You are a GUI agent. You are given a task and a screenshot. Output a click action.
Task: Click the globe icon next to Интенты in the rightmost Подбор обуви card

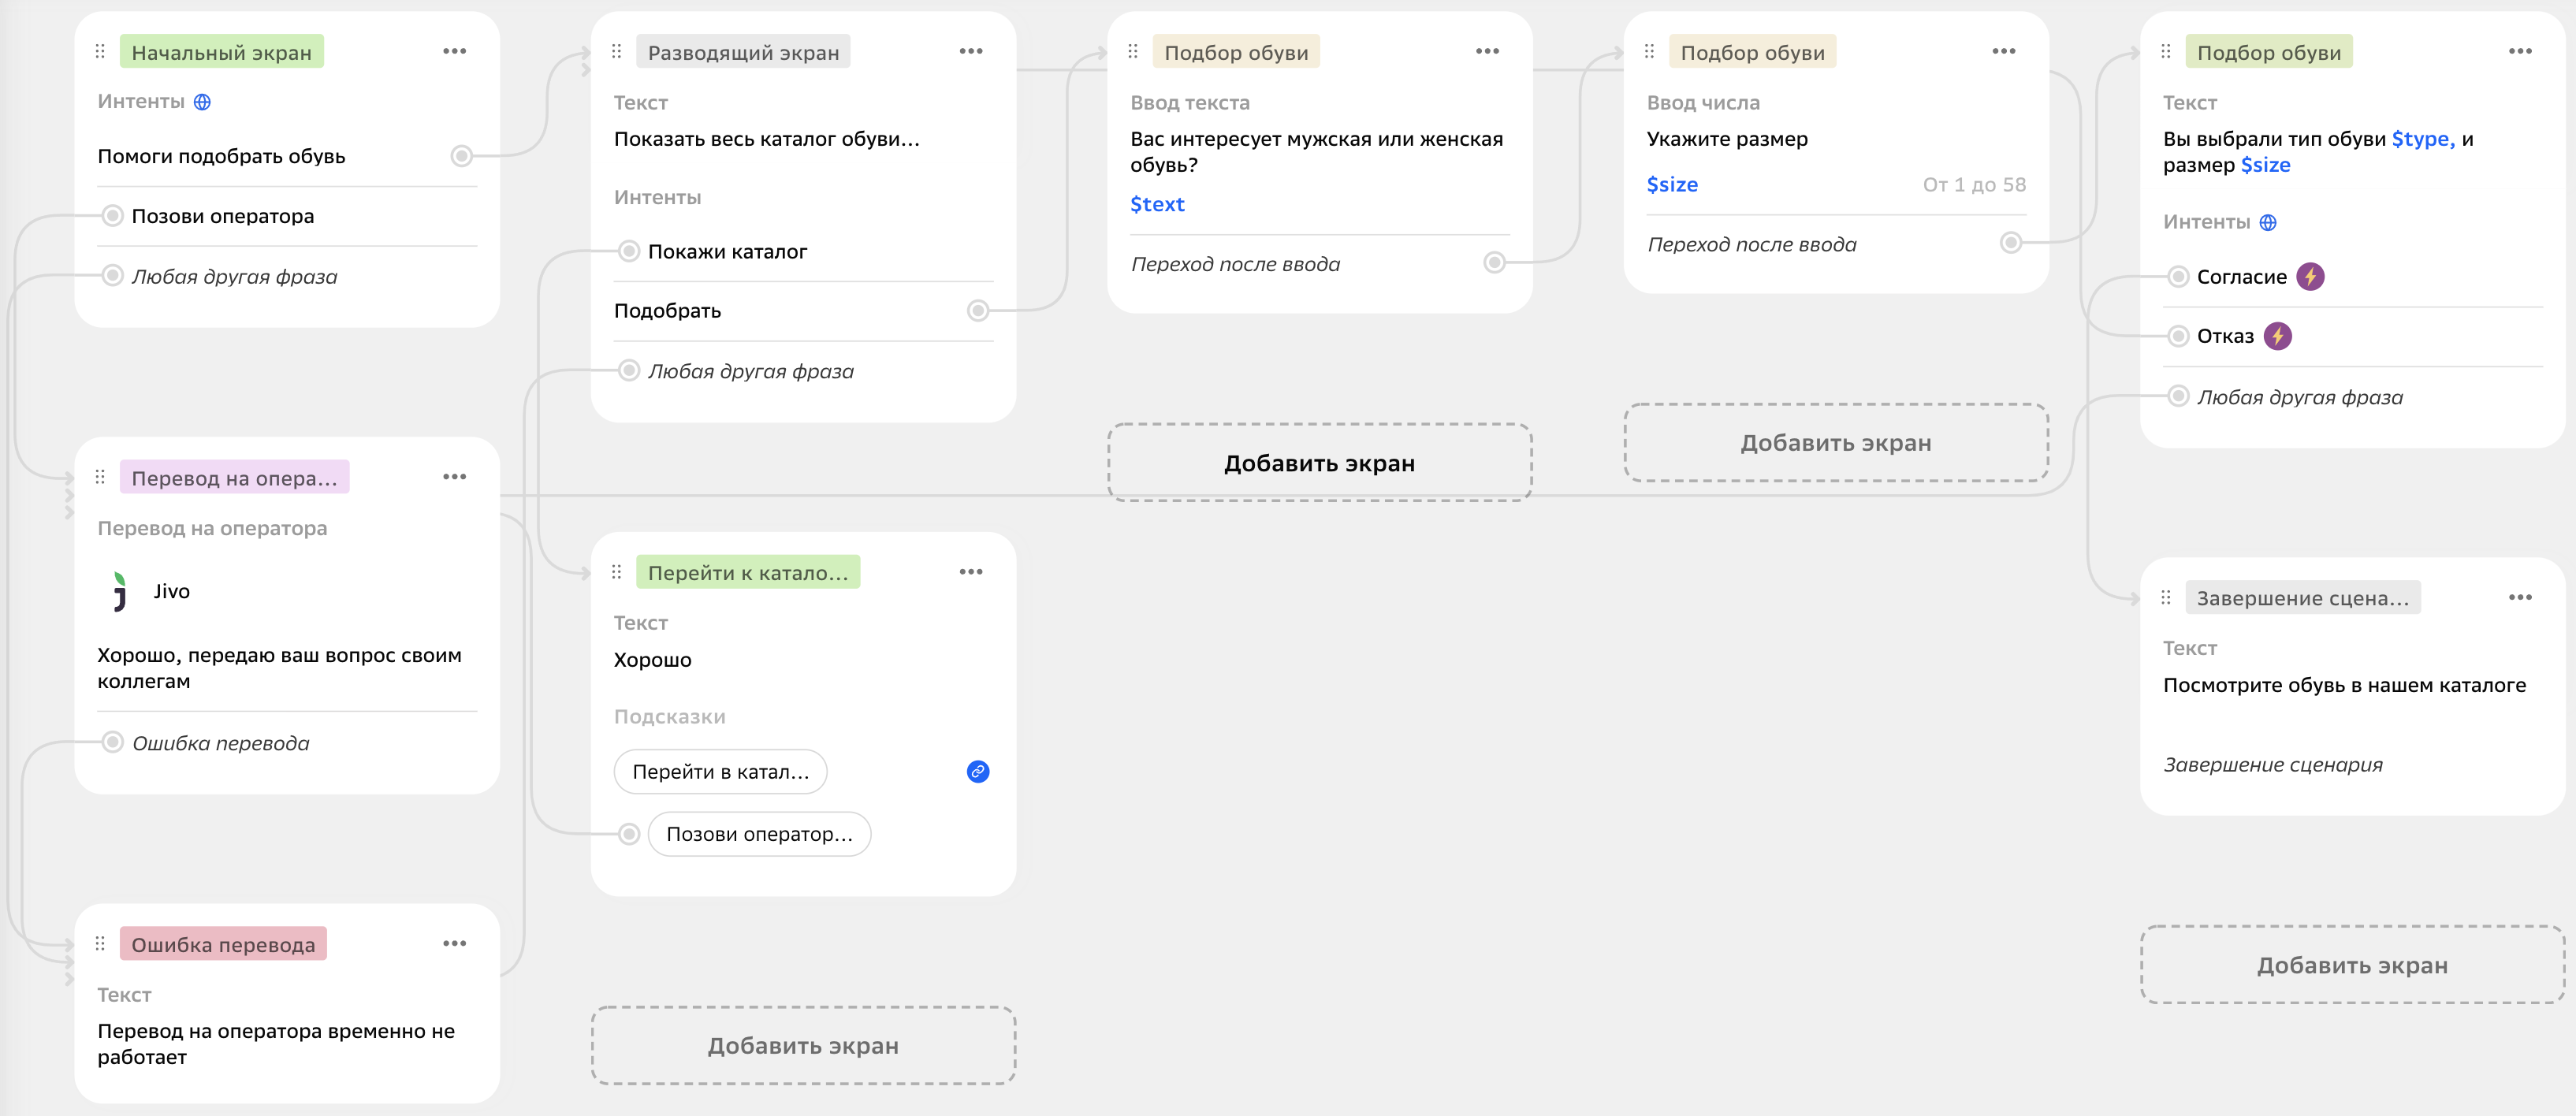(2268, 223)
